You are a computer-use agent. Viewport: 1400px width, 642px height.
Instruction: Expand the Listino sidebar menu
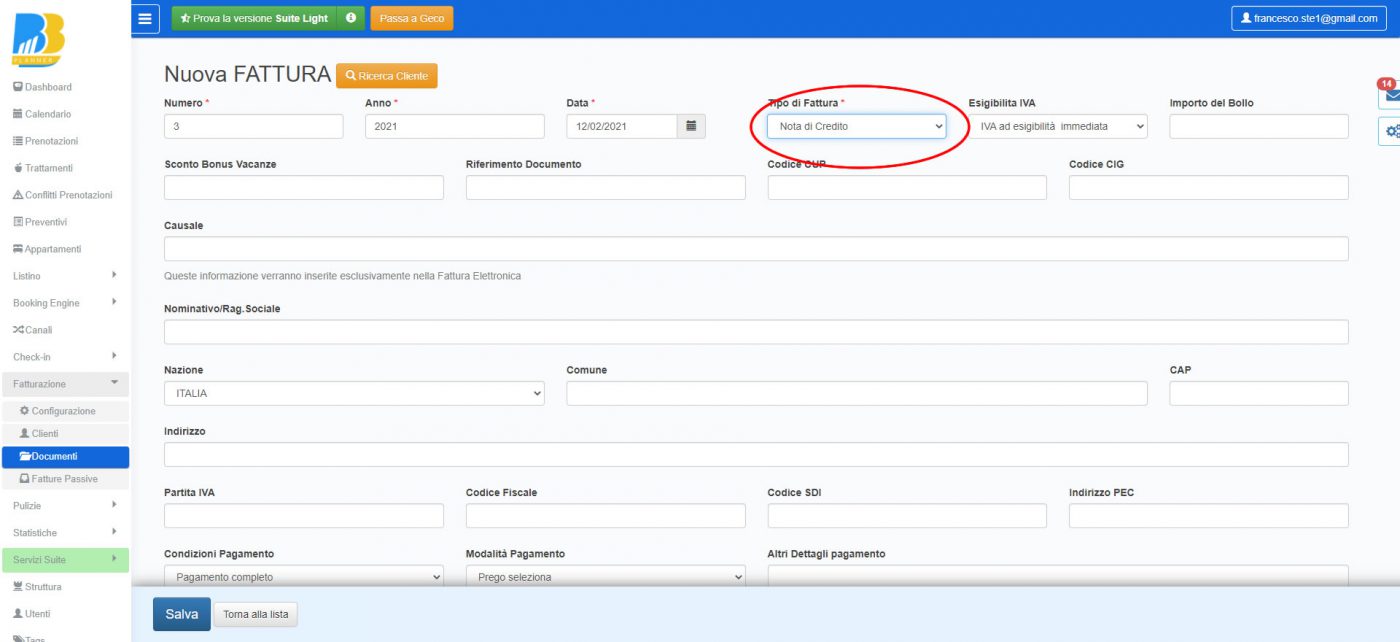click(65, 276)
